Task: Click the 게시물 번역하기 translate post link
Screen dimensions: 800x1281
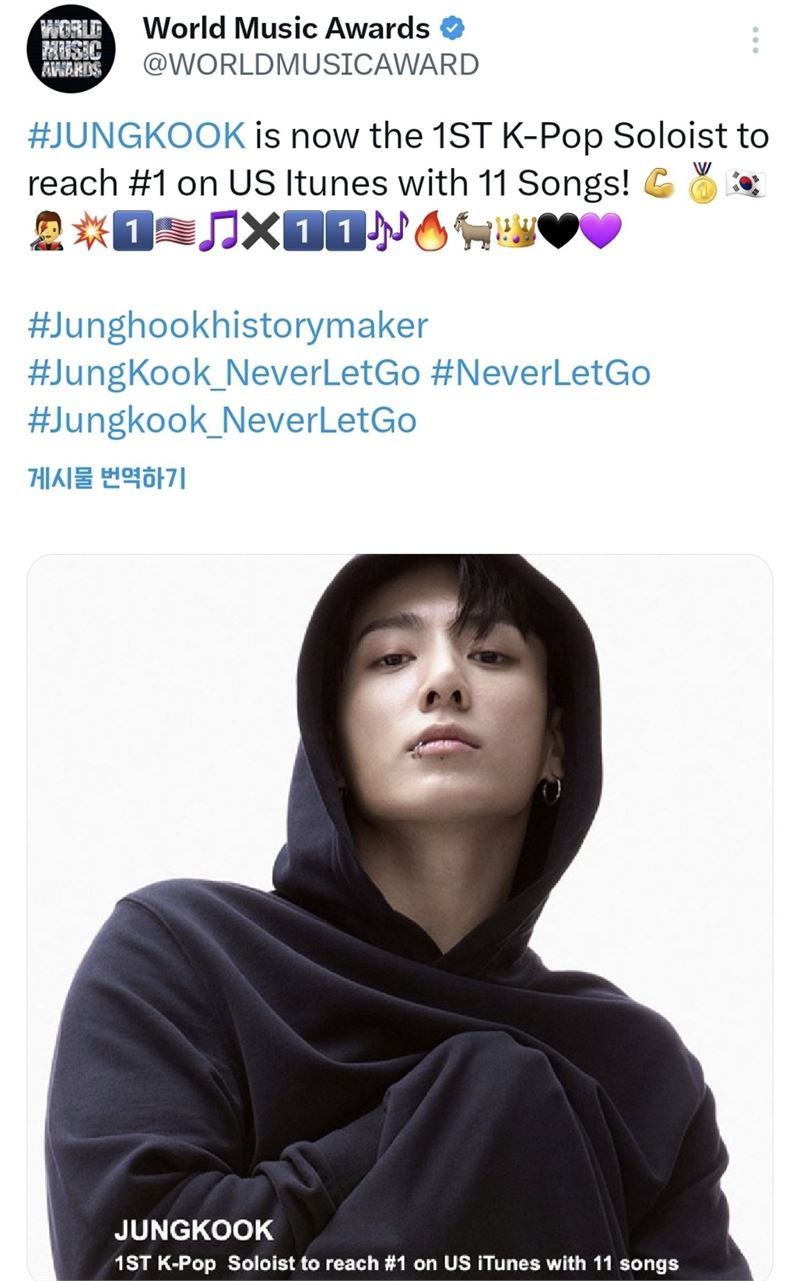Action: coord(107,477)
